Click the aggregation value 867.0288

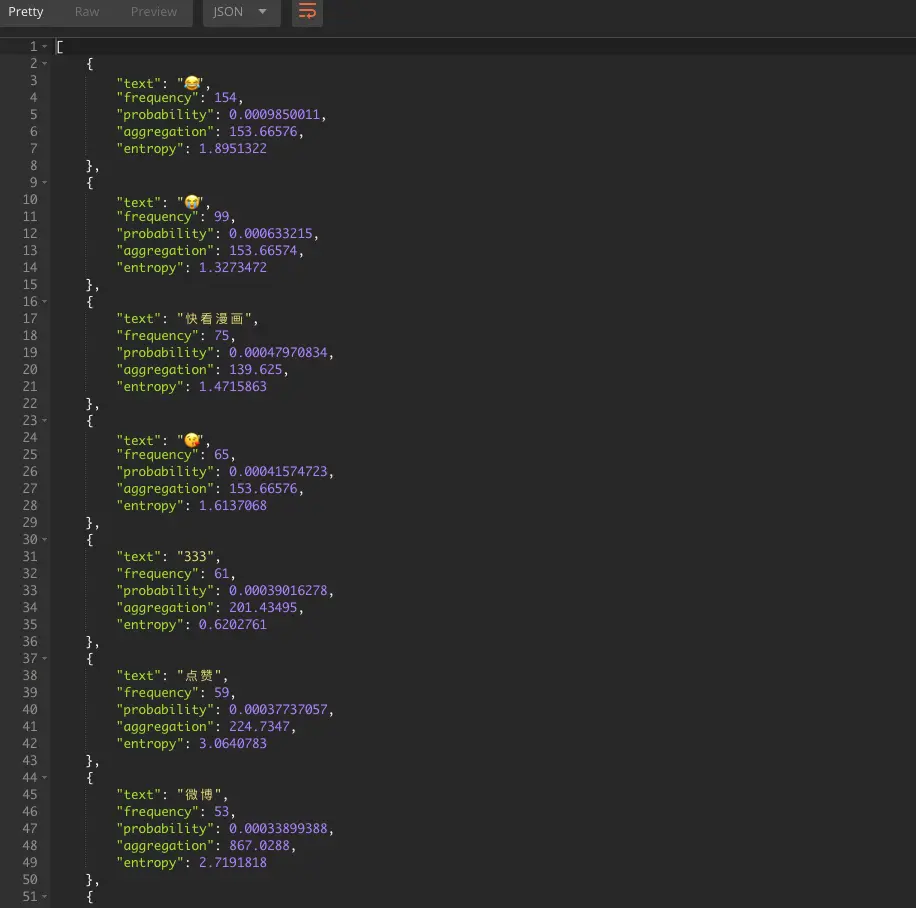pyautogui.click(x=259, y=845)
